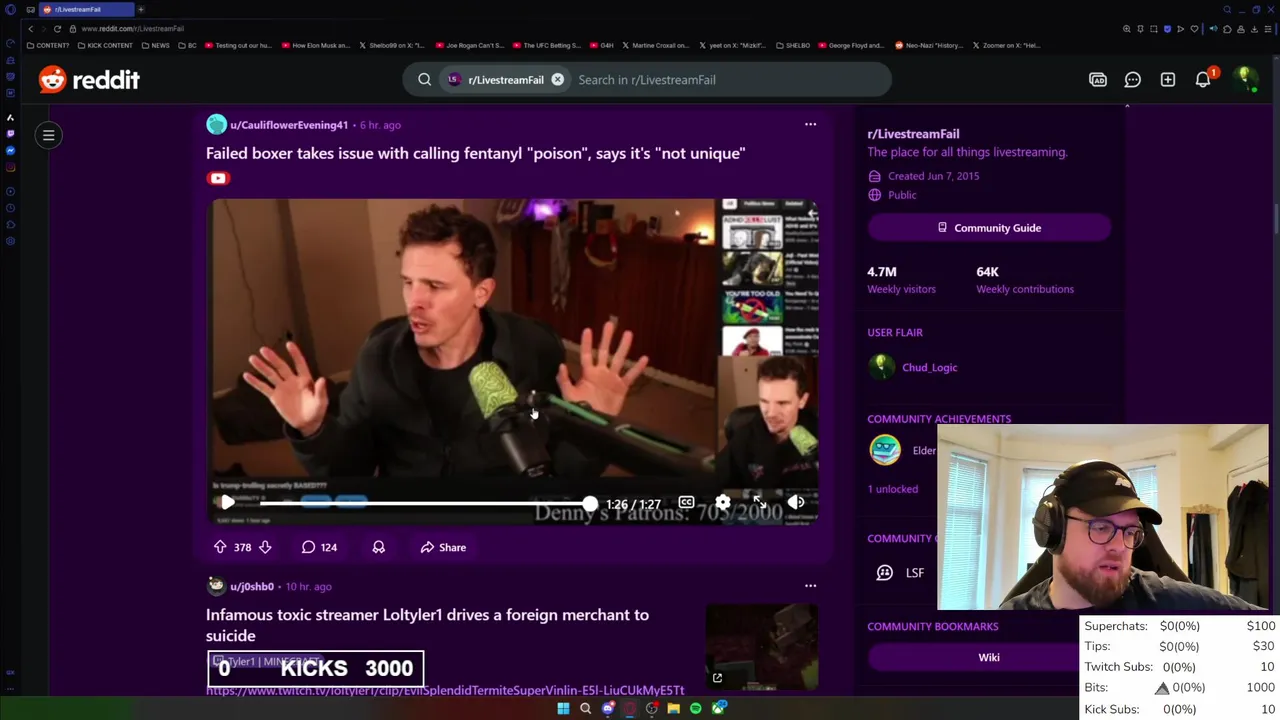Click the www.reddit.com address bar
The height and width of the screenshot is (720, 1280).
(133, 28)
